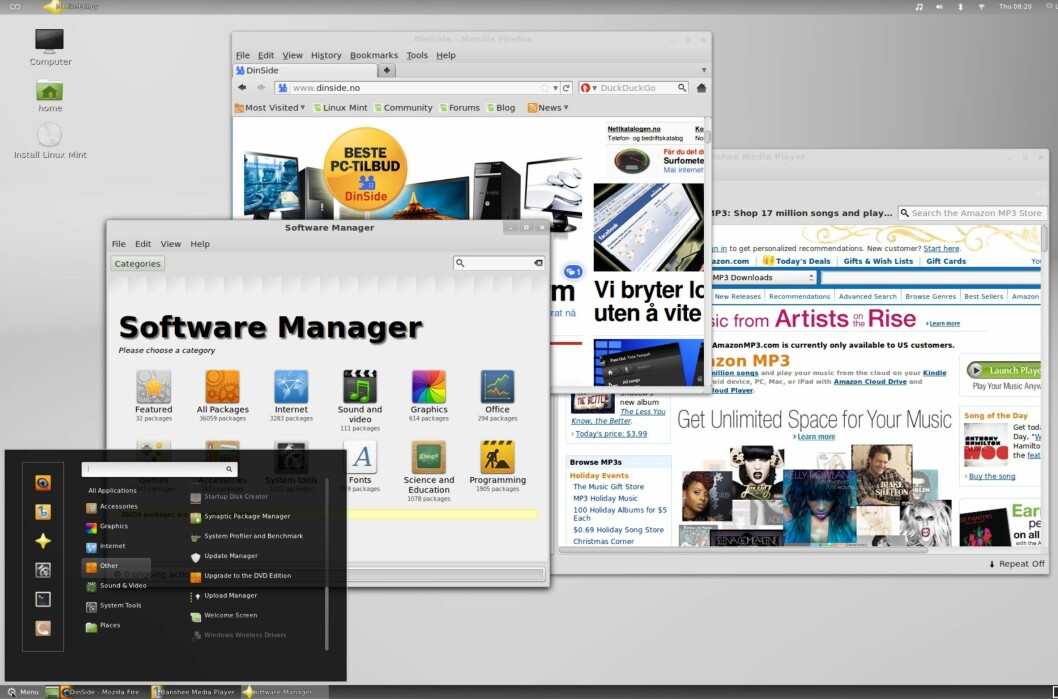This screenshot has height=699, width=1058.
Task: Click the Gift Cards link in Banshee
Action: pyautogui.click(x=945, y=261)
